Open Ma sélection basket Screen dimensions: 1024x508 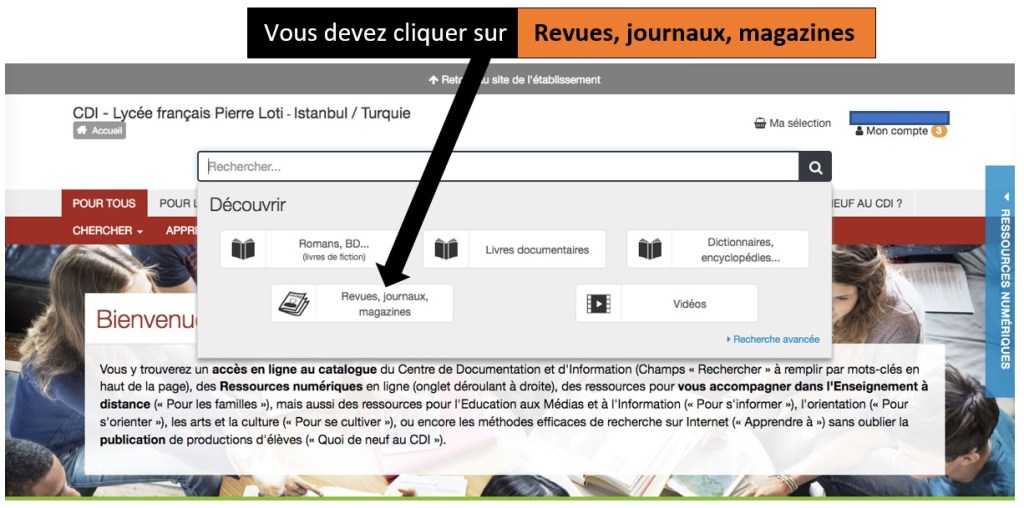[792, 123]
